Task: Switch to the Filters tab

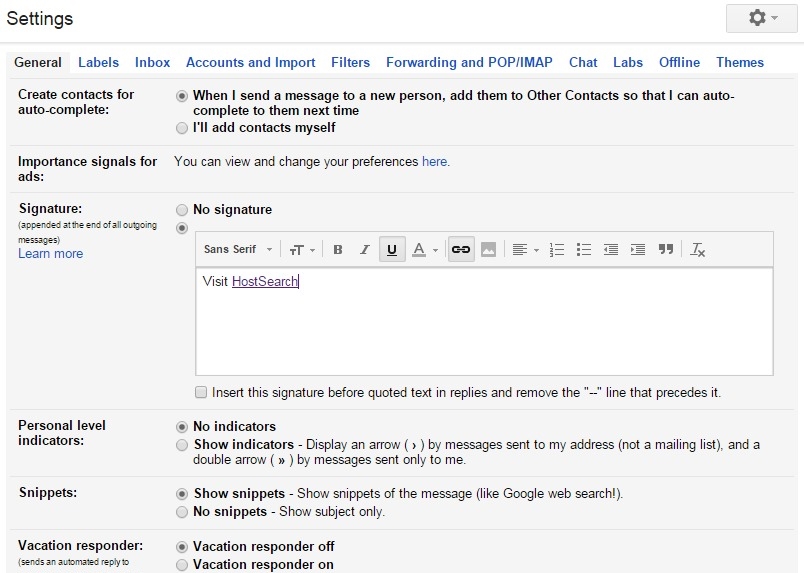Action: point(350,62)
